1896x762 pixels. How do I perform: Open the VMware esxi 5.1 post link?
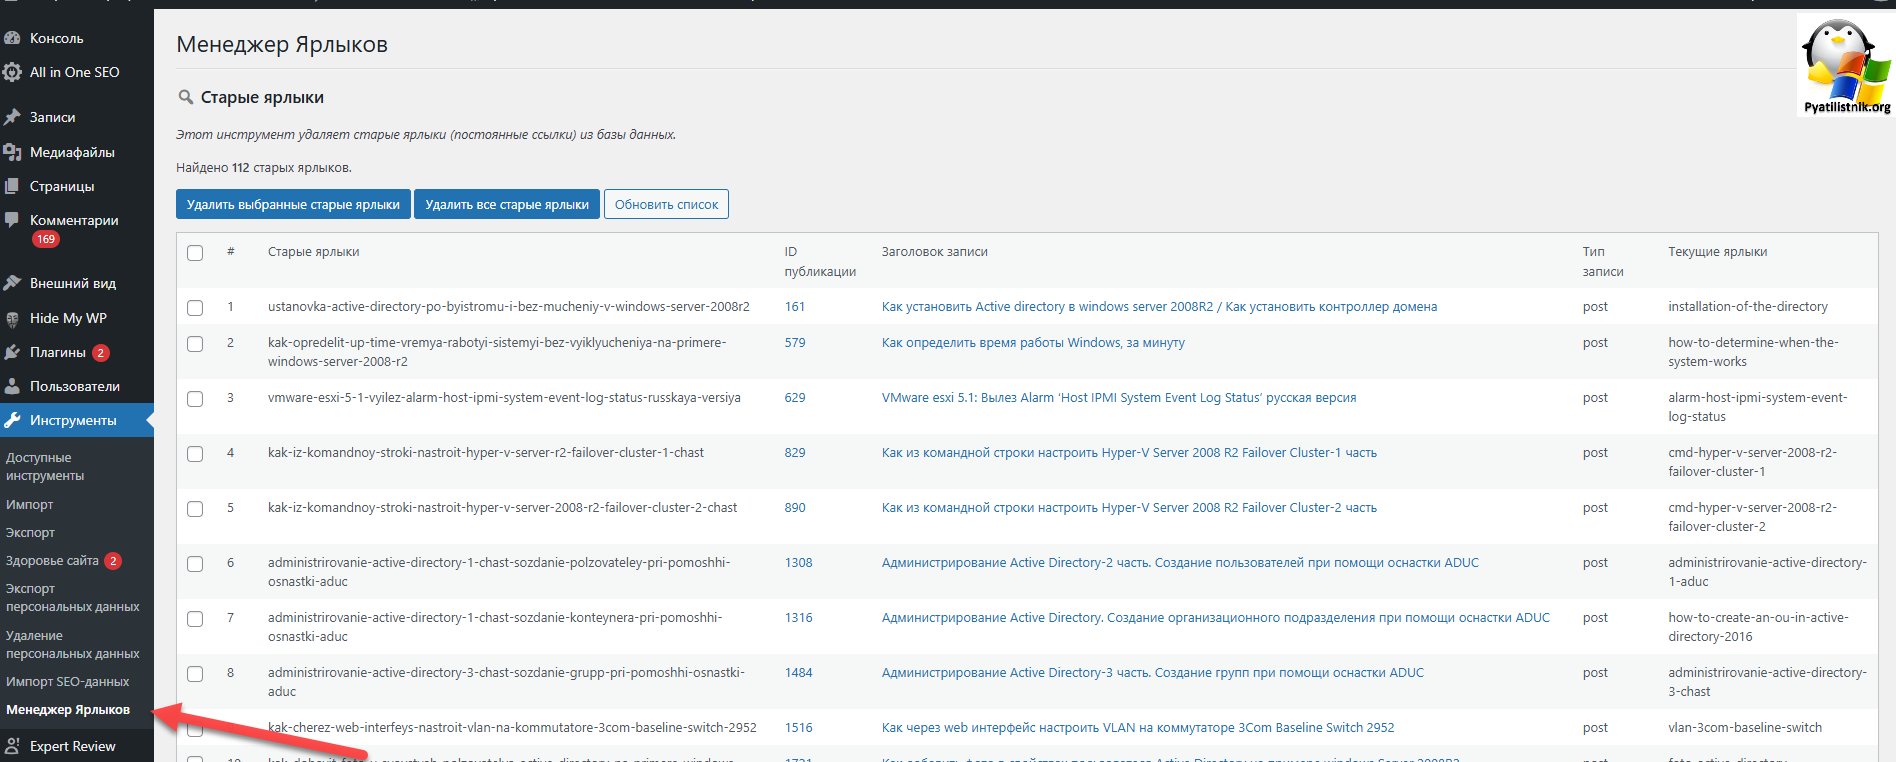coord(1119,398)
